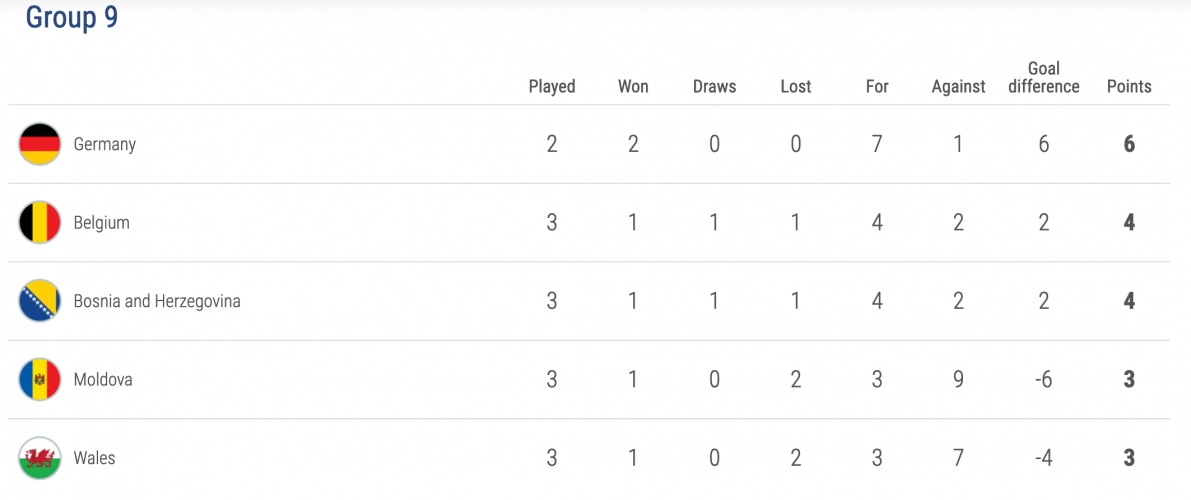Click the Against column header
The image size is (1191, 500).
pos(959,87)
